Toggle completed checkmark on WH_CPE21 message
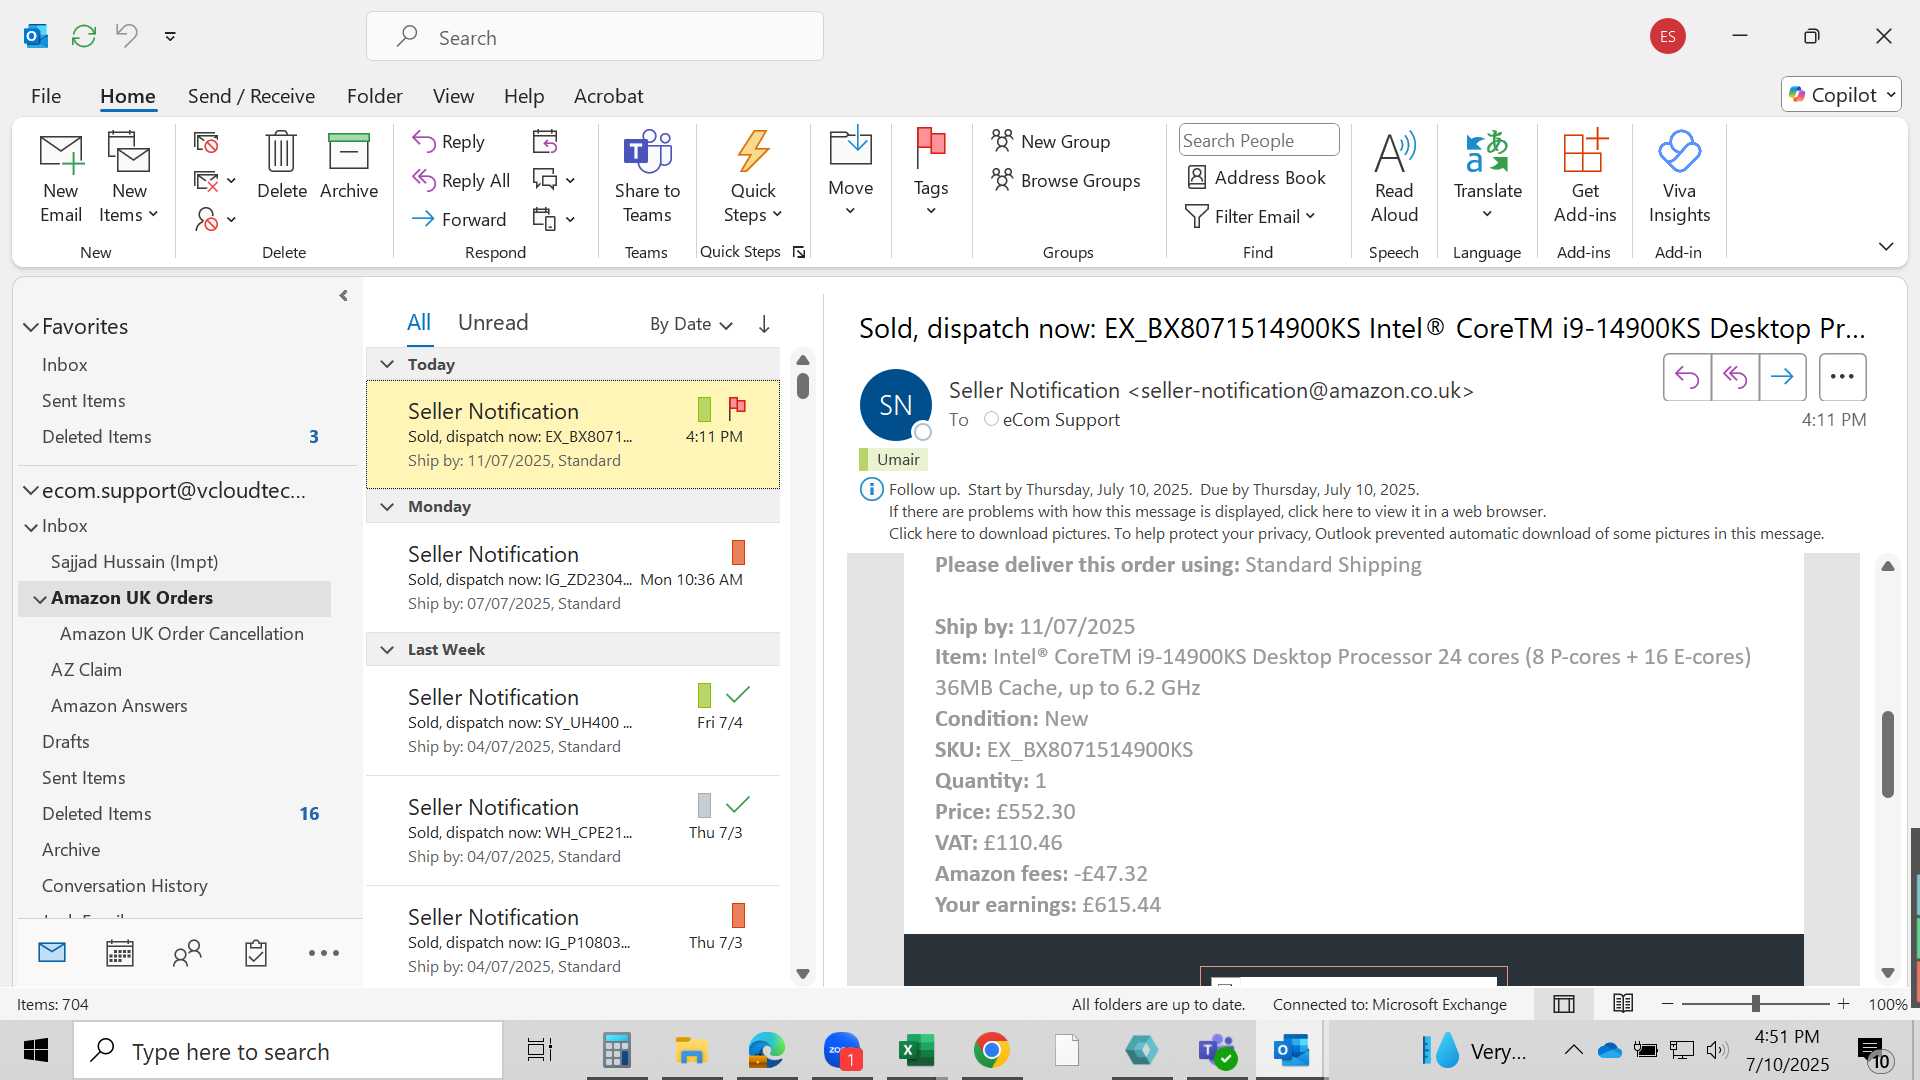 (738, 804)
